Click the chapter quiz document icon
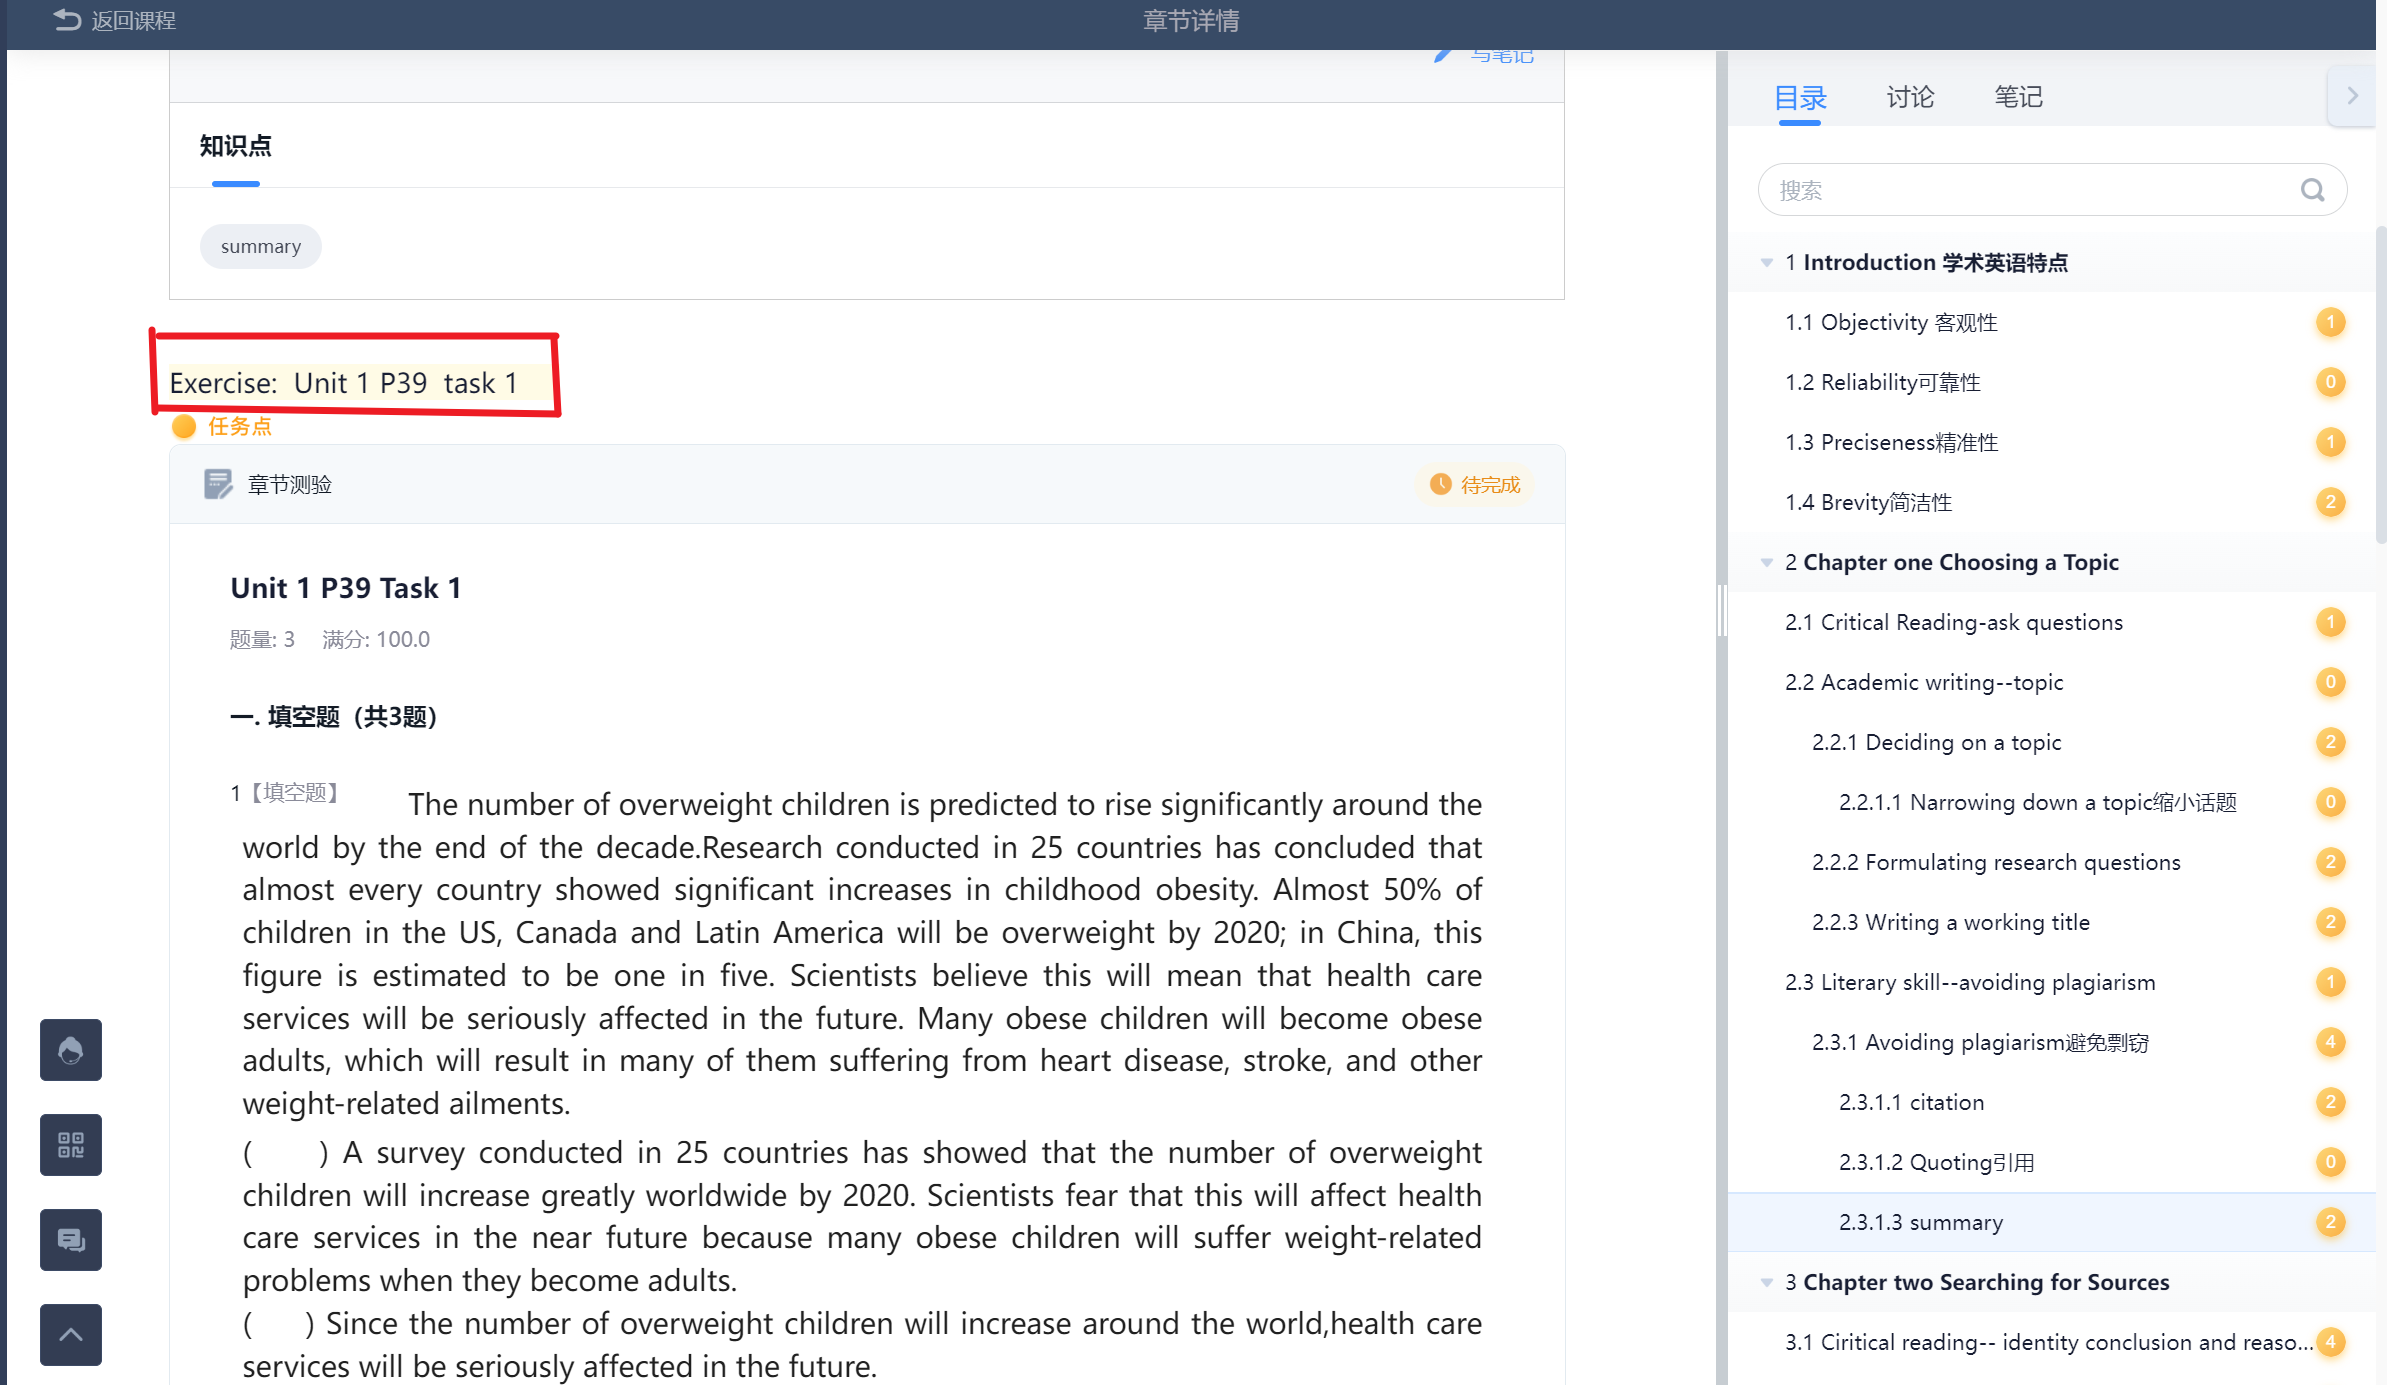Viewport: 2387px width, 1385px height. click(x=218, y=484)
